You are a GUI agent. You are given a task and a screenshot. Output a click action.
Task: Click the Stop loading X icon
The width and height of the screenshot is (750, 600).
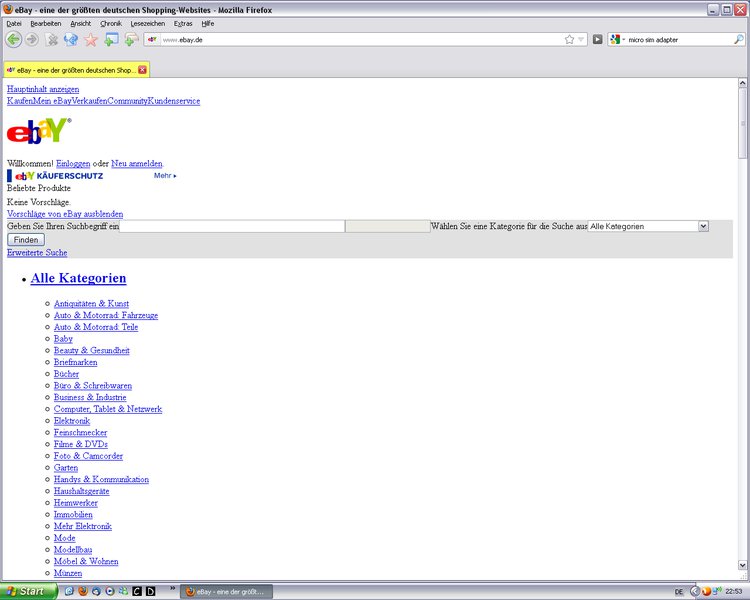coord(52,40)
